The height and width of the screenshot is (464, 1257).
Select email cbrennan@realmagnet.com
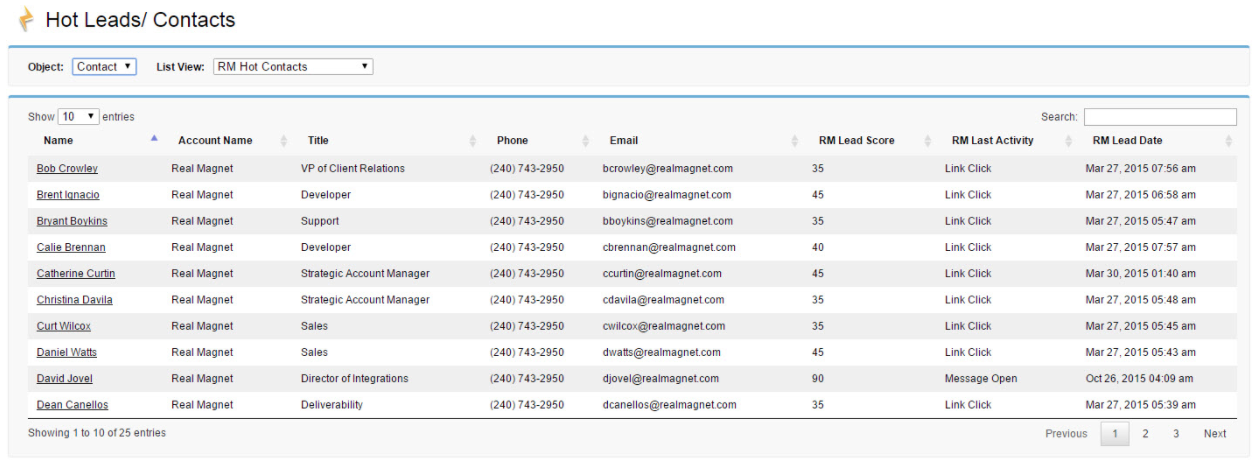(669, 247)
